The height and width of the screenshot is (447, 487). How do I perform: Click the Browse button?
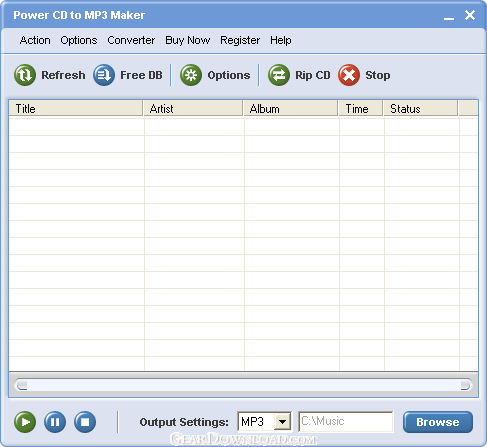(x=438, y=422)
